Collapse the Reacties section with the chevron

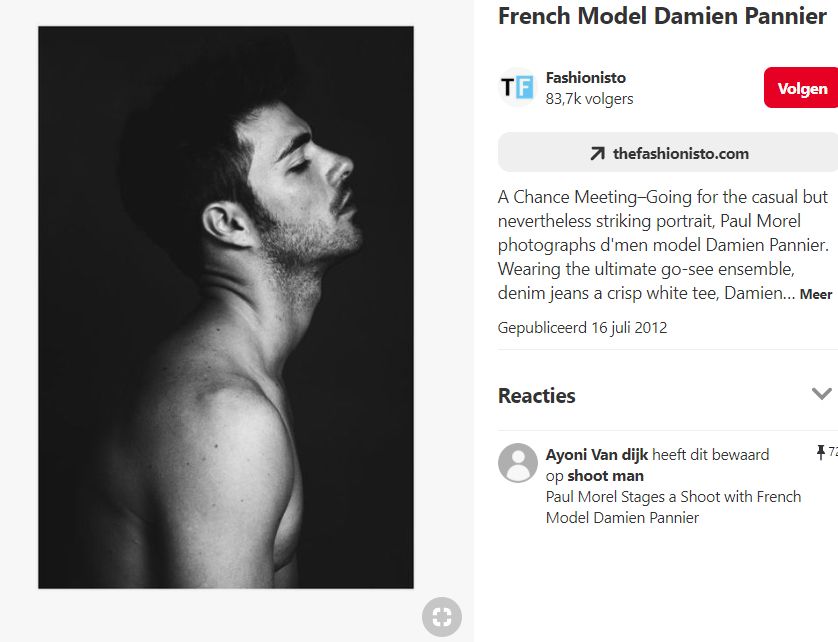pyautogui.click(x=821, y=394)
